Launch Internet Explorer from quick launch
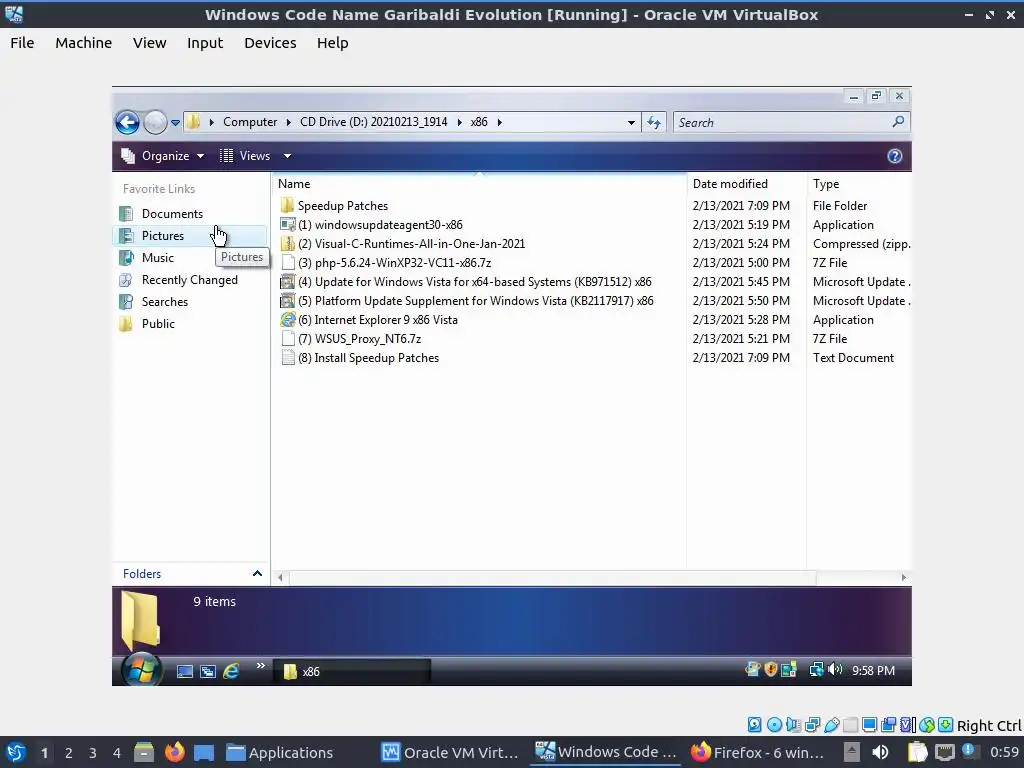This screenshot has height=768, width=1024. [231, 671]
